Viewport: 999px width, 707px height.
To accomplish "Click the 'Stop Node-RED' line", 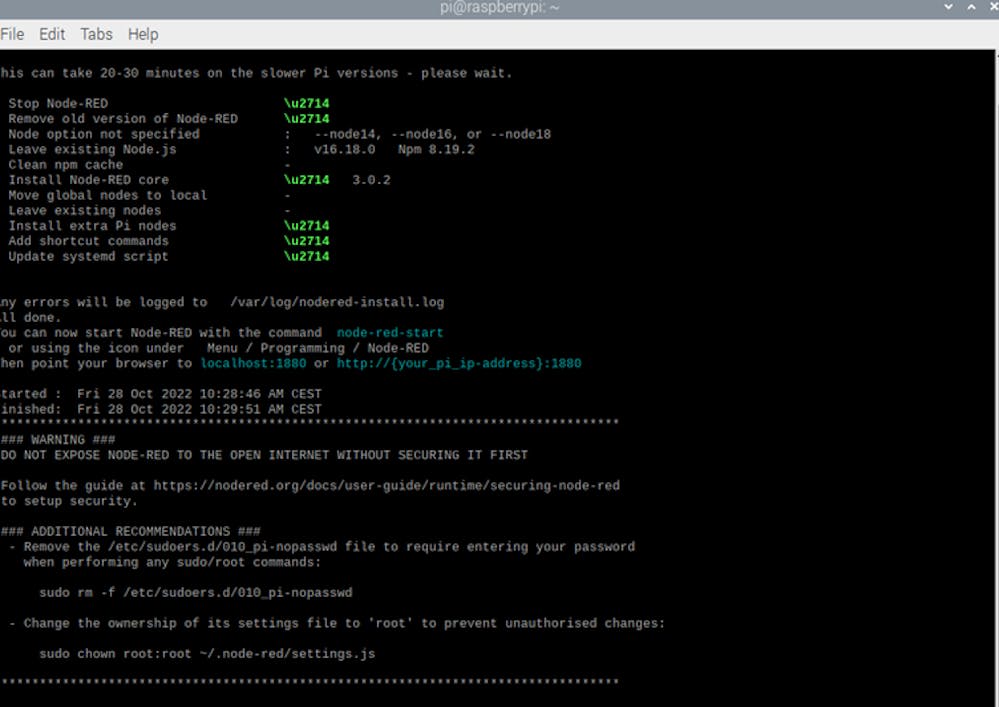I will point(58,103).
